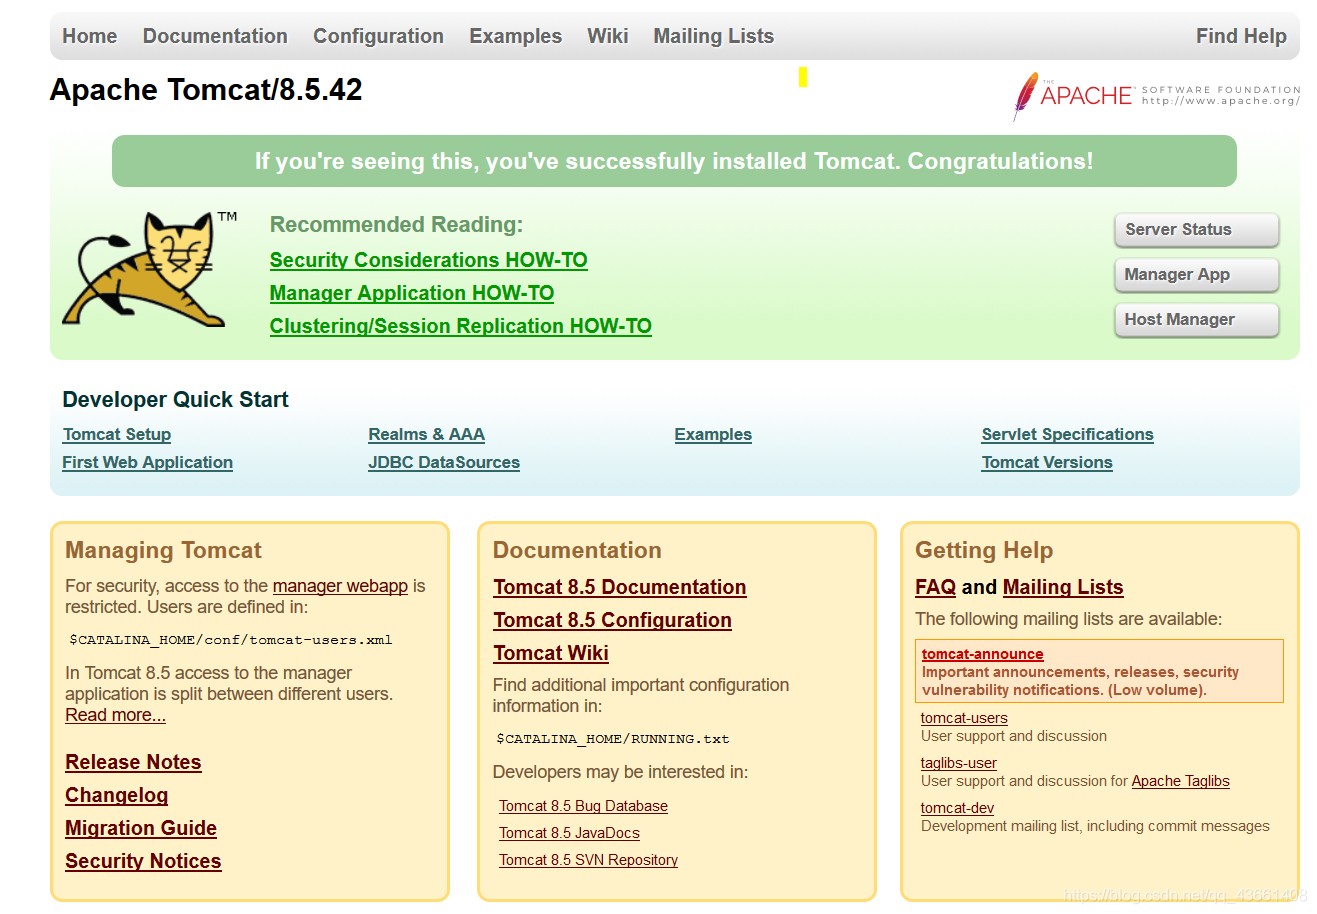Follow the Tomcat Setup quick start link
The height and width of the screenshot is (914, 1317).
[x=117, y=434]
